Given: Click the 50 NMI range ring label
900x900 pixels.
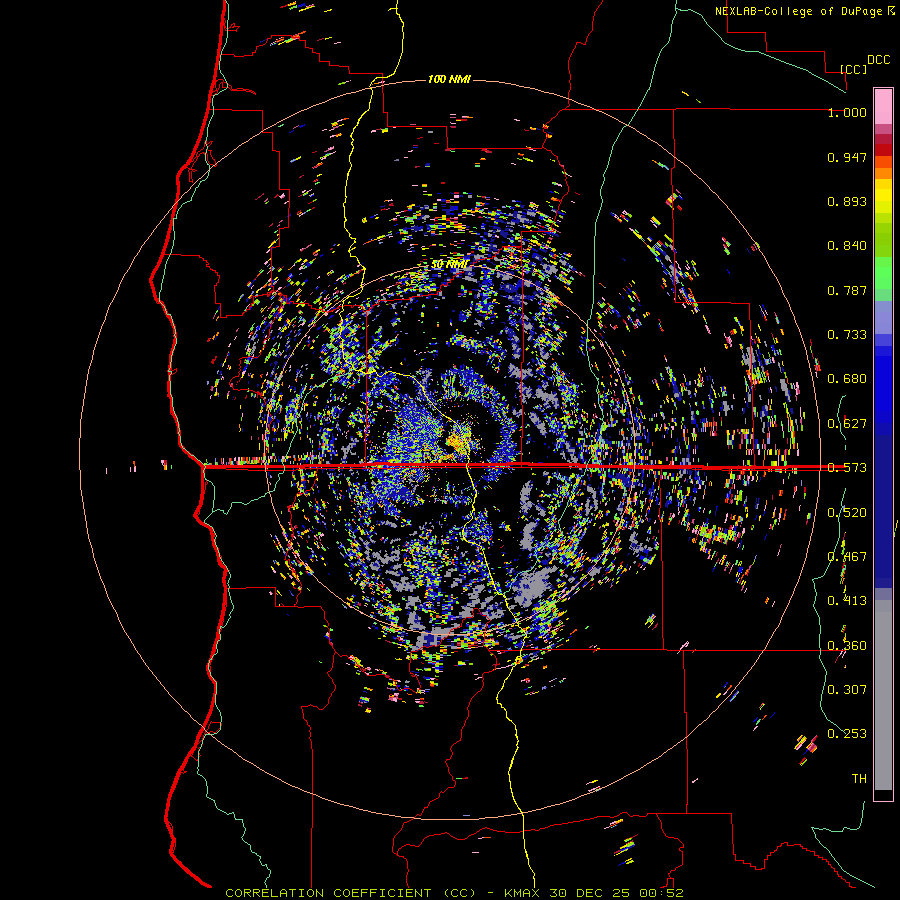Looking at the screenshot, I should click(449, 265).
